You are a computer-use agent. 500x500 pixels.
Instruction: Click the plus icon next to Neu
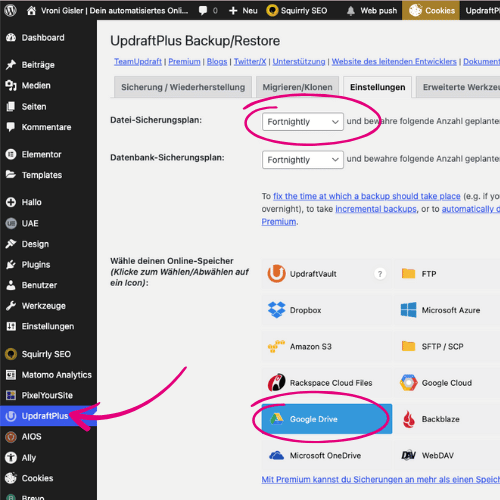point(233,11)
